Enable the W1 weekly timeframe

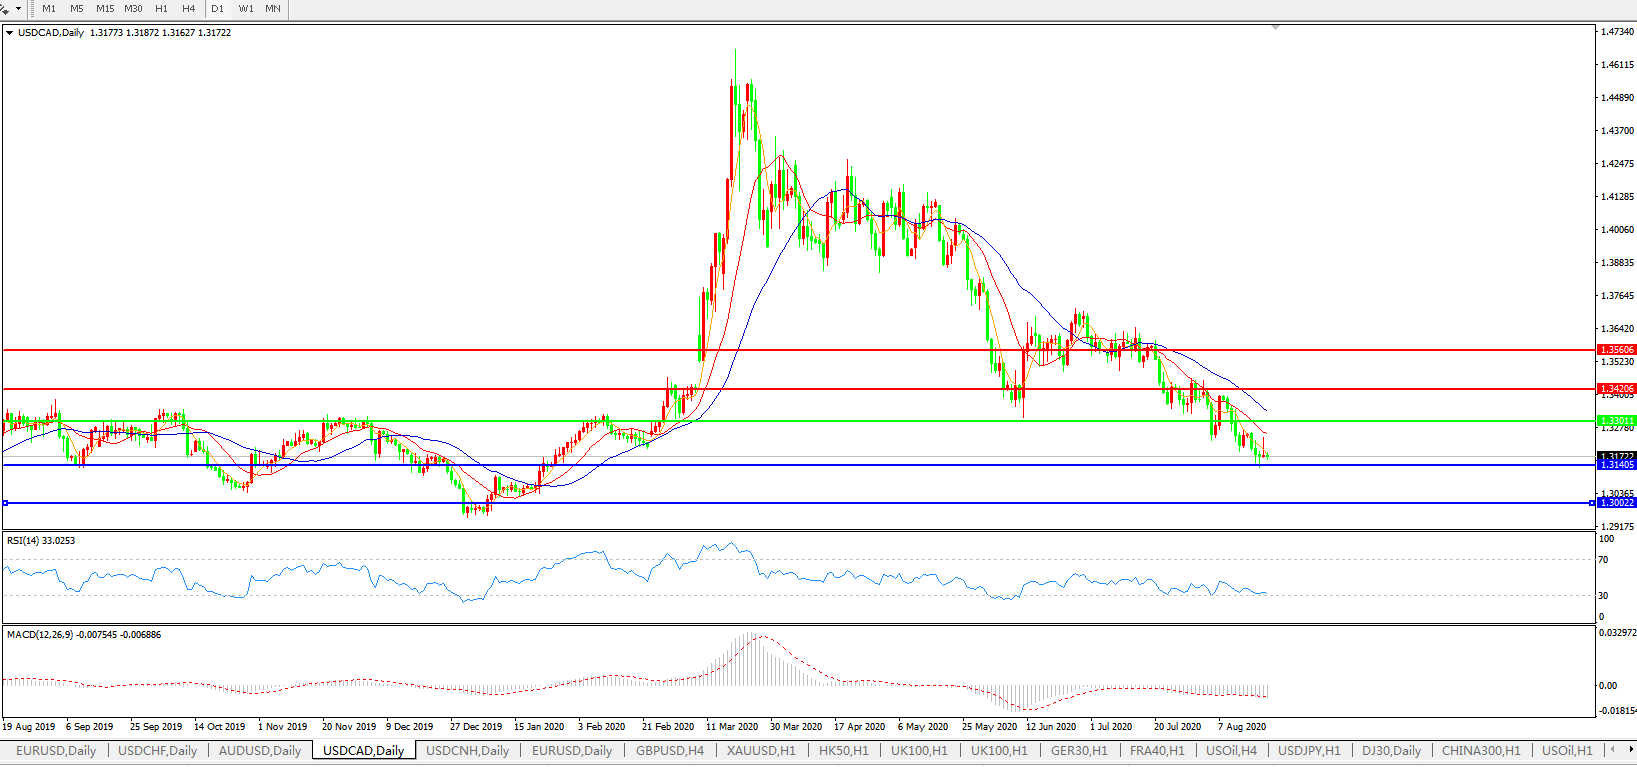coord(246,9)
